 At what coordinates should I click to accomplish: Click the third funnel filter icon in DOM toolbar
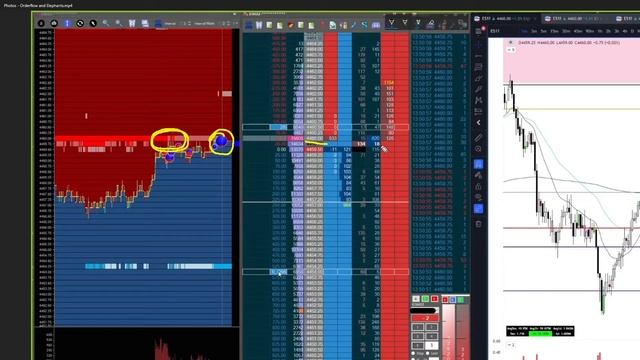click(x=418, y=22)
